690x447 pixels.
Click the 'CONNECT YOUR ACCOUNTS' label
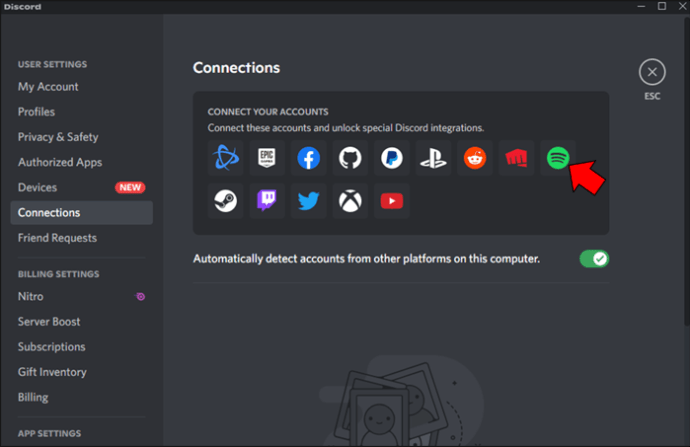click(268, 112)
